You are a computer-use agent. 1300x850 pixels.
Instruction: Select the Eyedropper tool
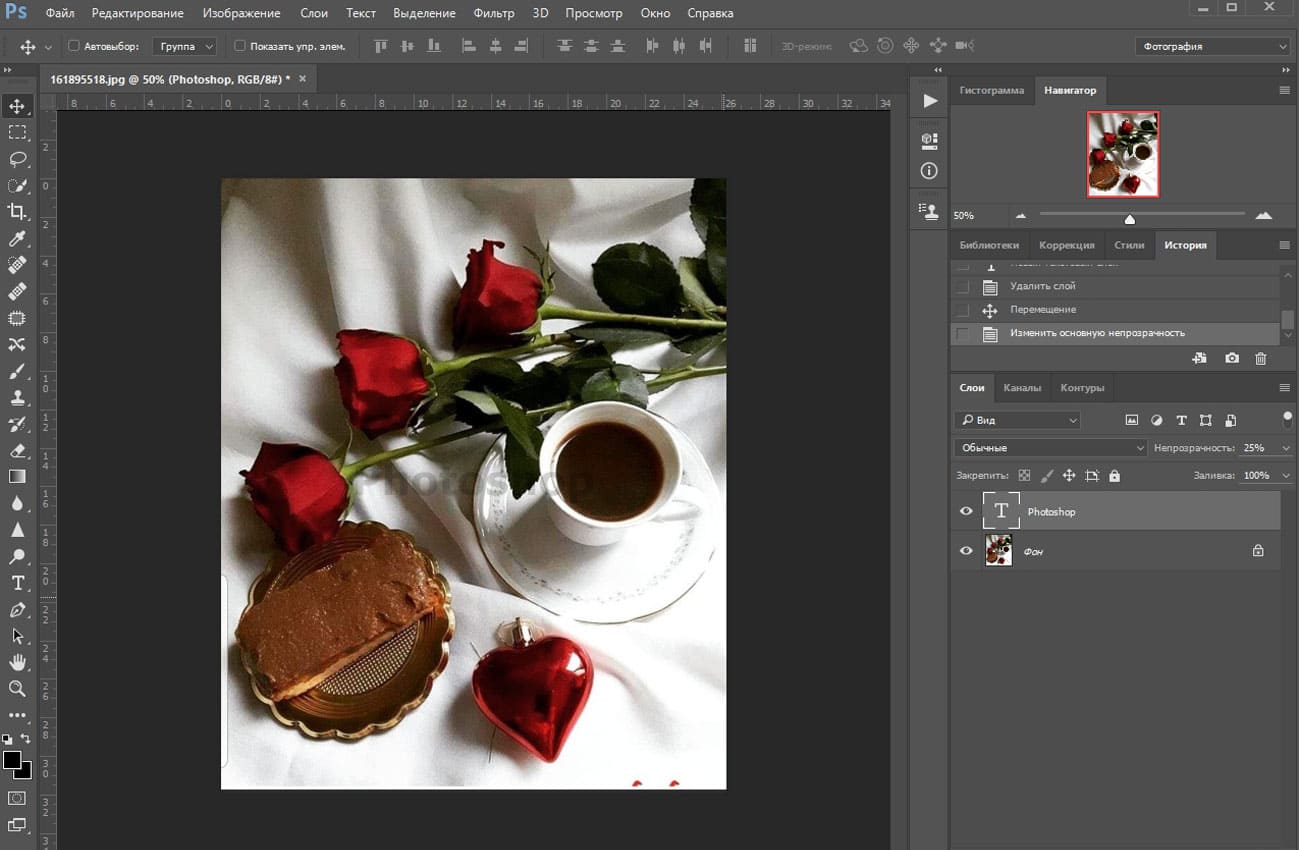pyautogui.click(x=17, y=238)
